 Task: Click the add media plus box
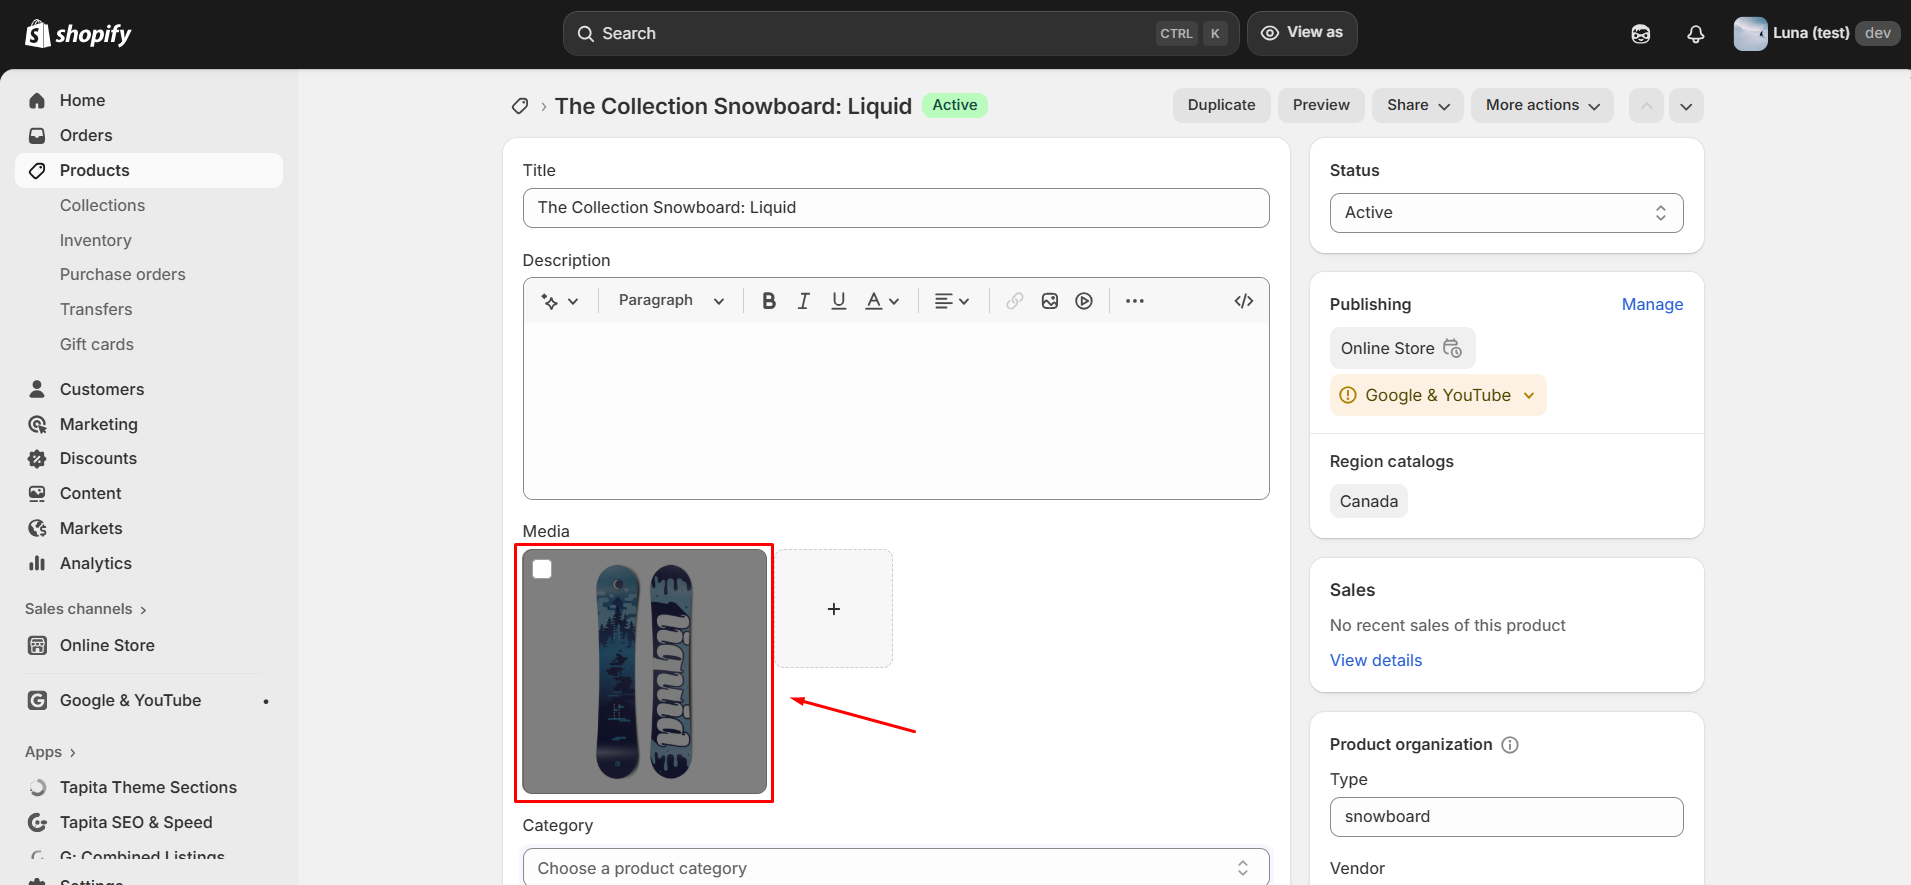coord(834,609)
